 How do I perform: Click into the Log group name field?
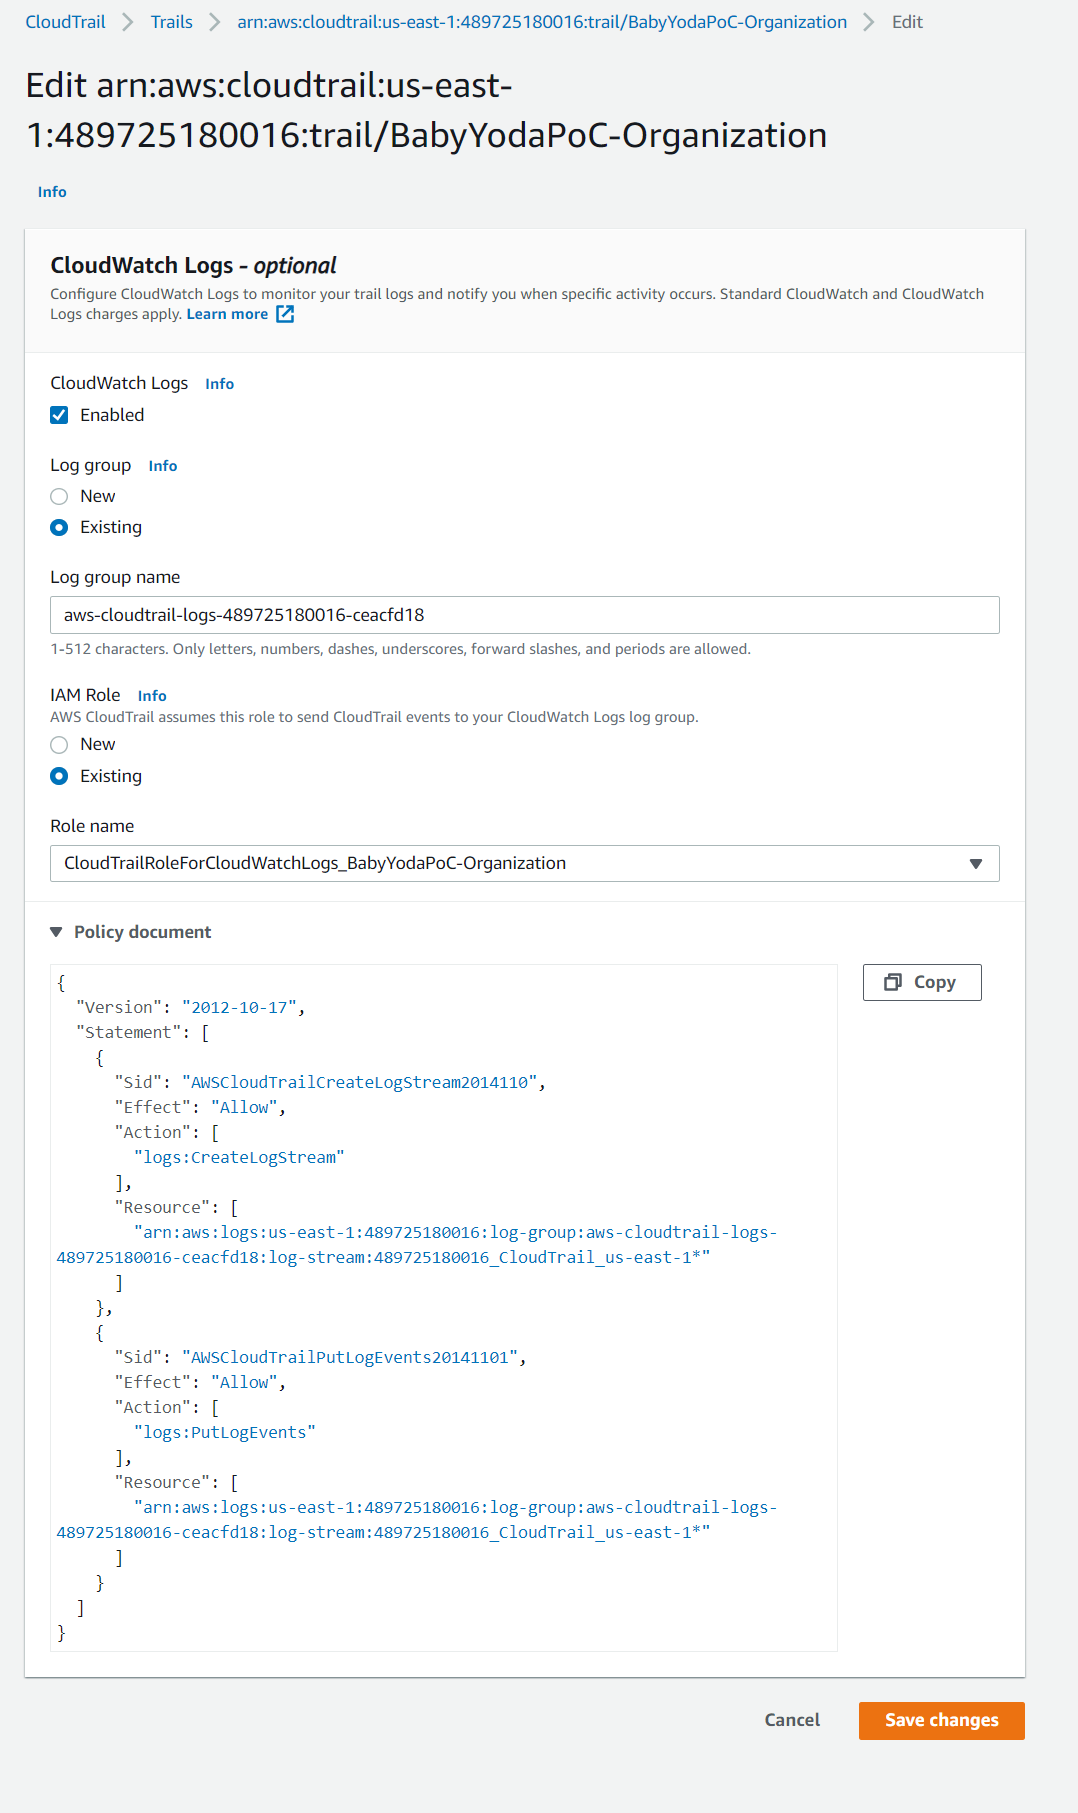tap(525, 615)
